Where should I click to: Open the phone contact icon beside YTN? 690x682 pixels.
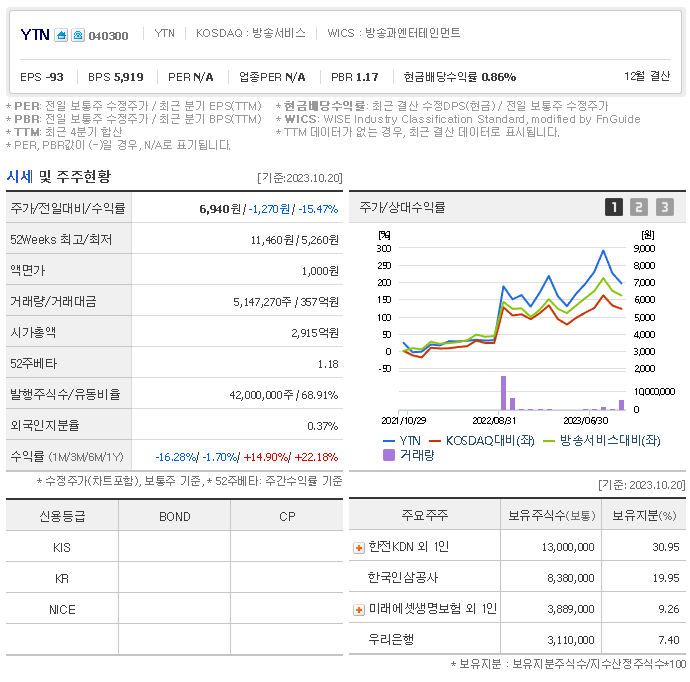coord(78,35)
